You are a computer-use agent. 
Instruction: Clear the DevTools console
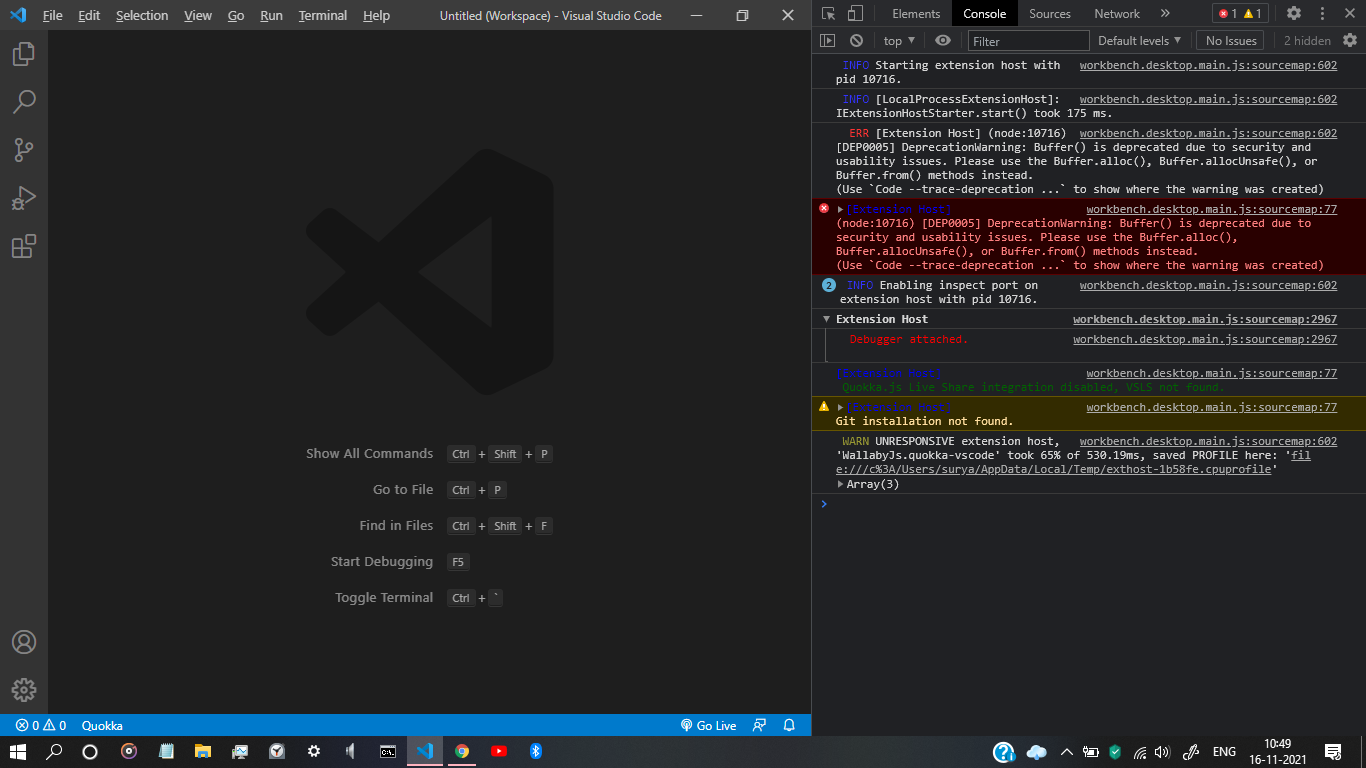click(x=856, y=40)
